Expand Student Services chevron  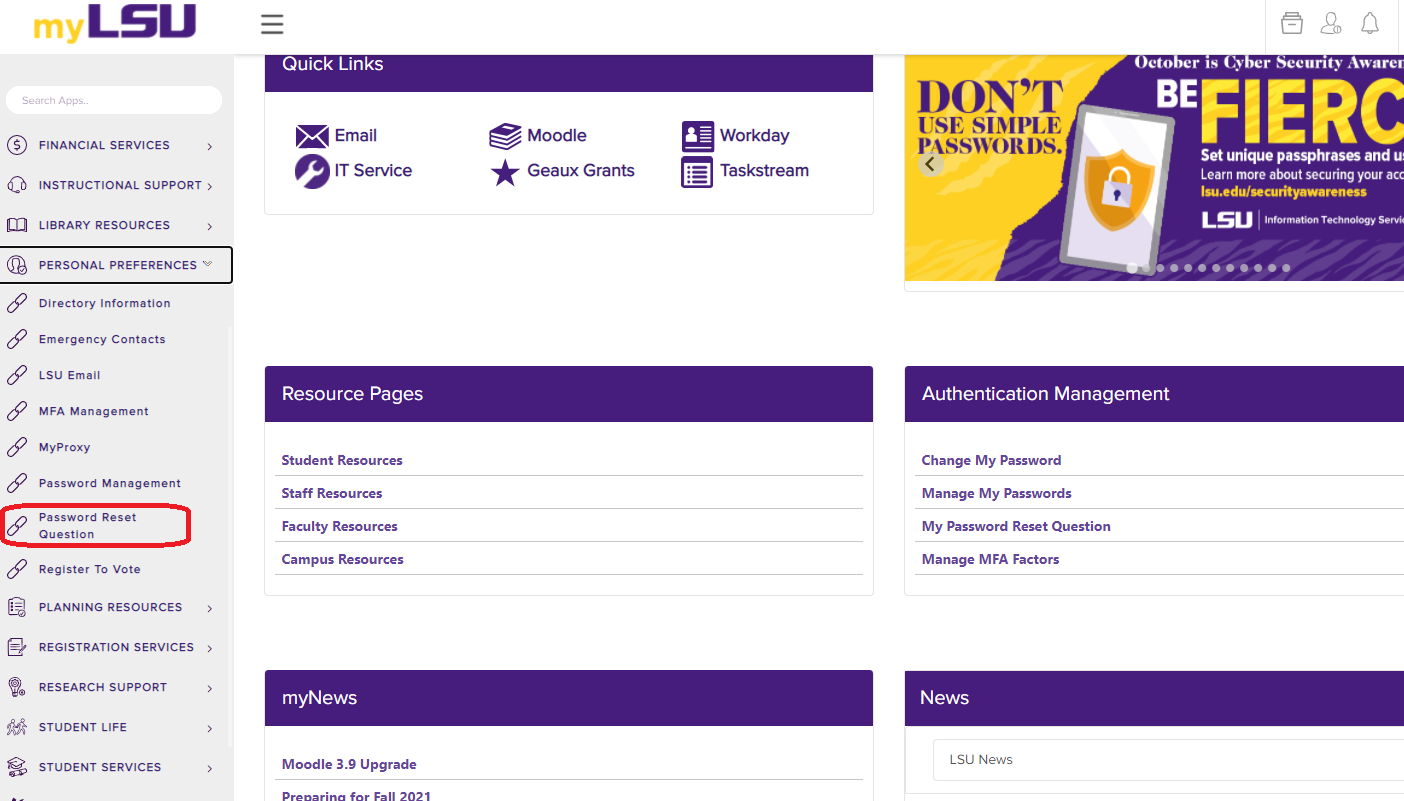tap(210, 769)
